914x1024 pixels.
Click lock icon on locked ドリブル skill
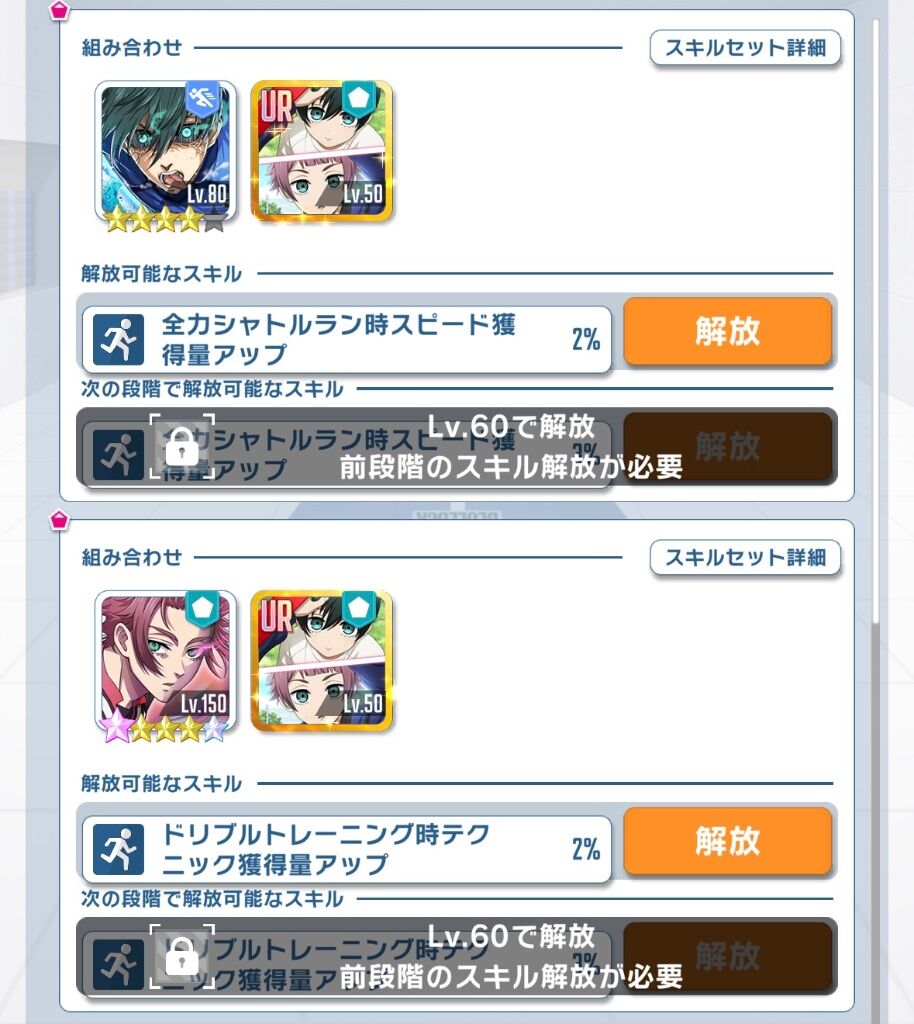(182, 957)
